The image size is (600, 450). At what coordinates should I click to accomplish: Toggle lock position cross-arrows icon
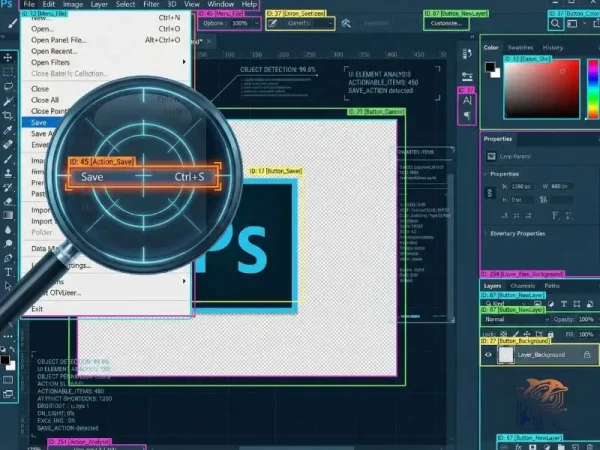(527, 334)
